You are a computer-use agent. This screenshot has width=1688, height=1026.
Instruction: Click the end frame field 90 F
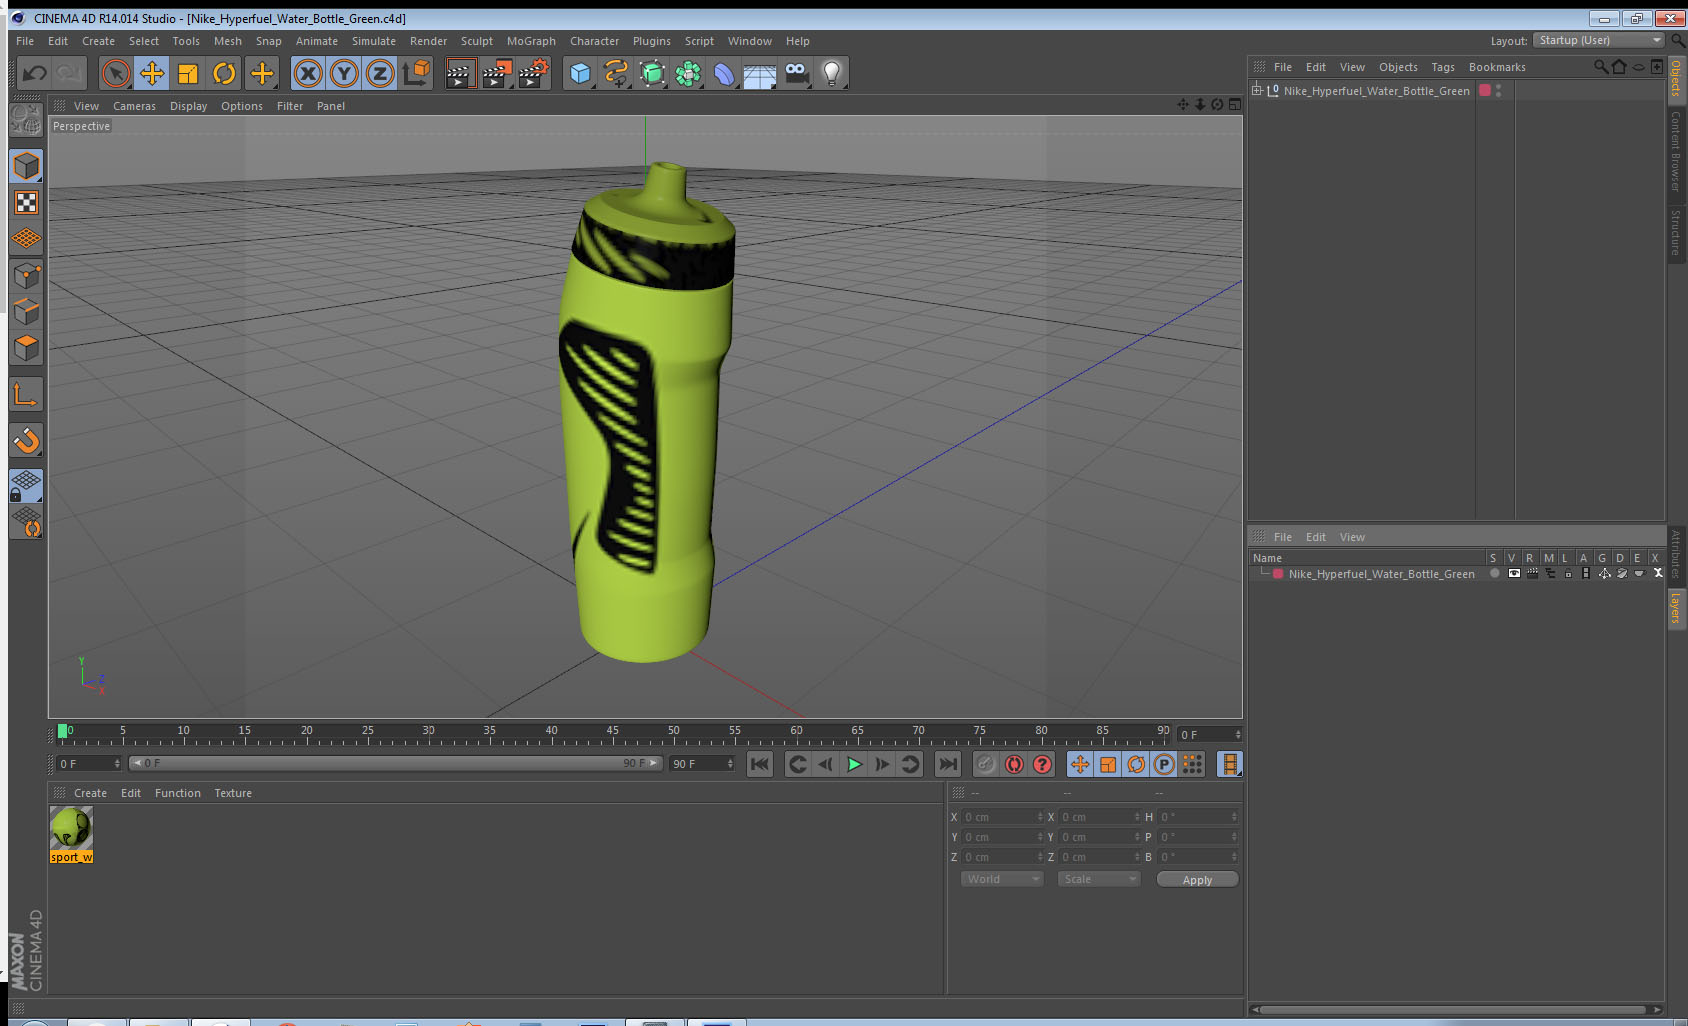click(x=702, y=764)
